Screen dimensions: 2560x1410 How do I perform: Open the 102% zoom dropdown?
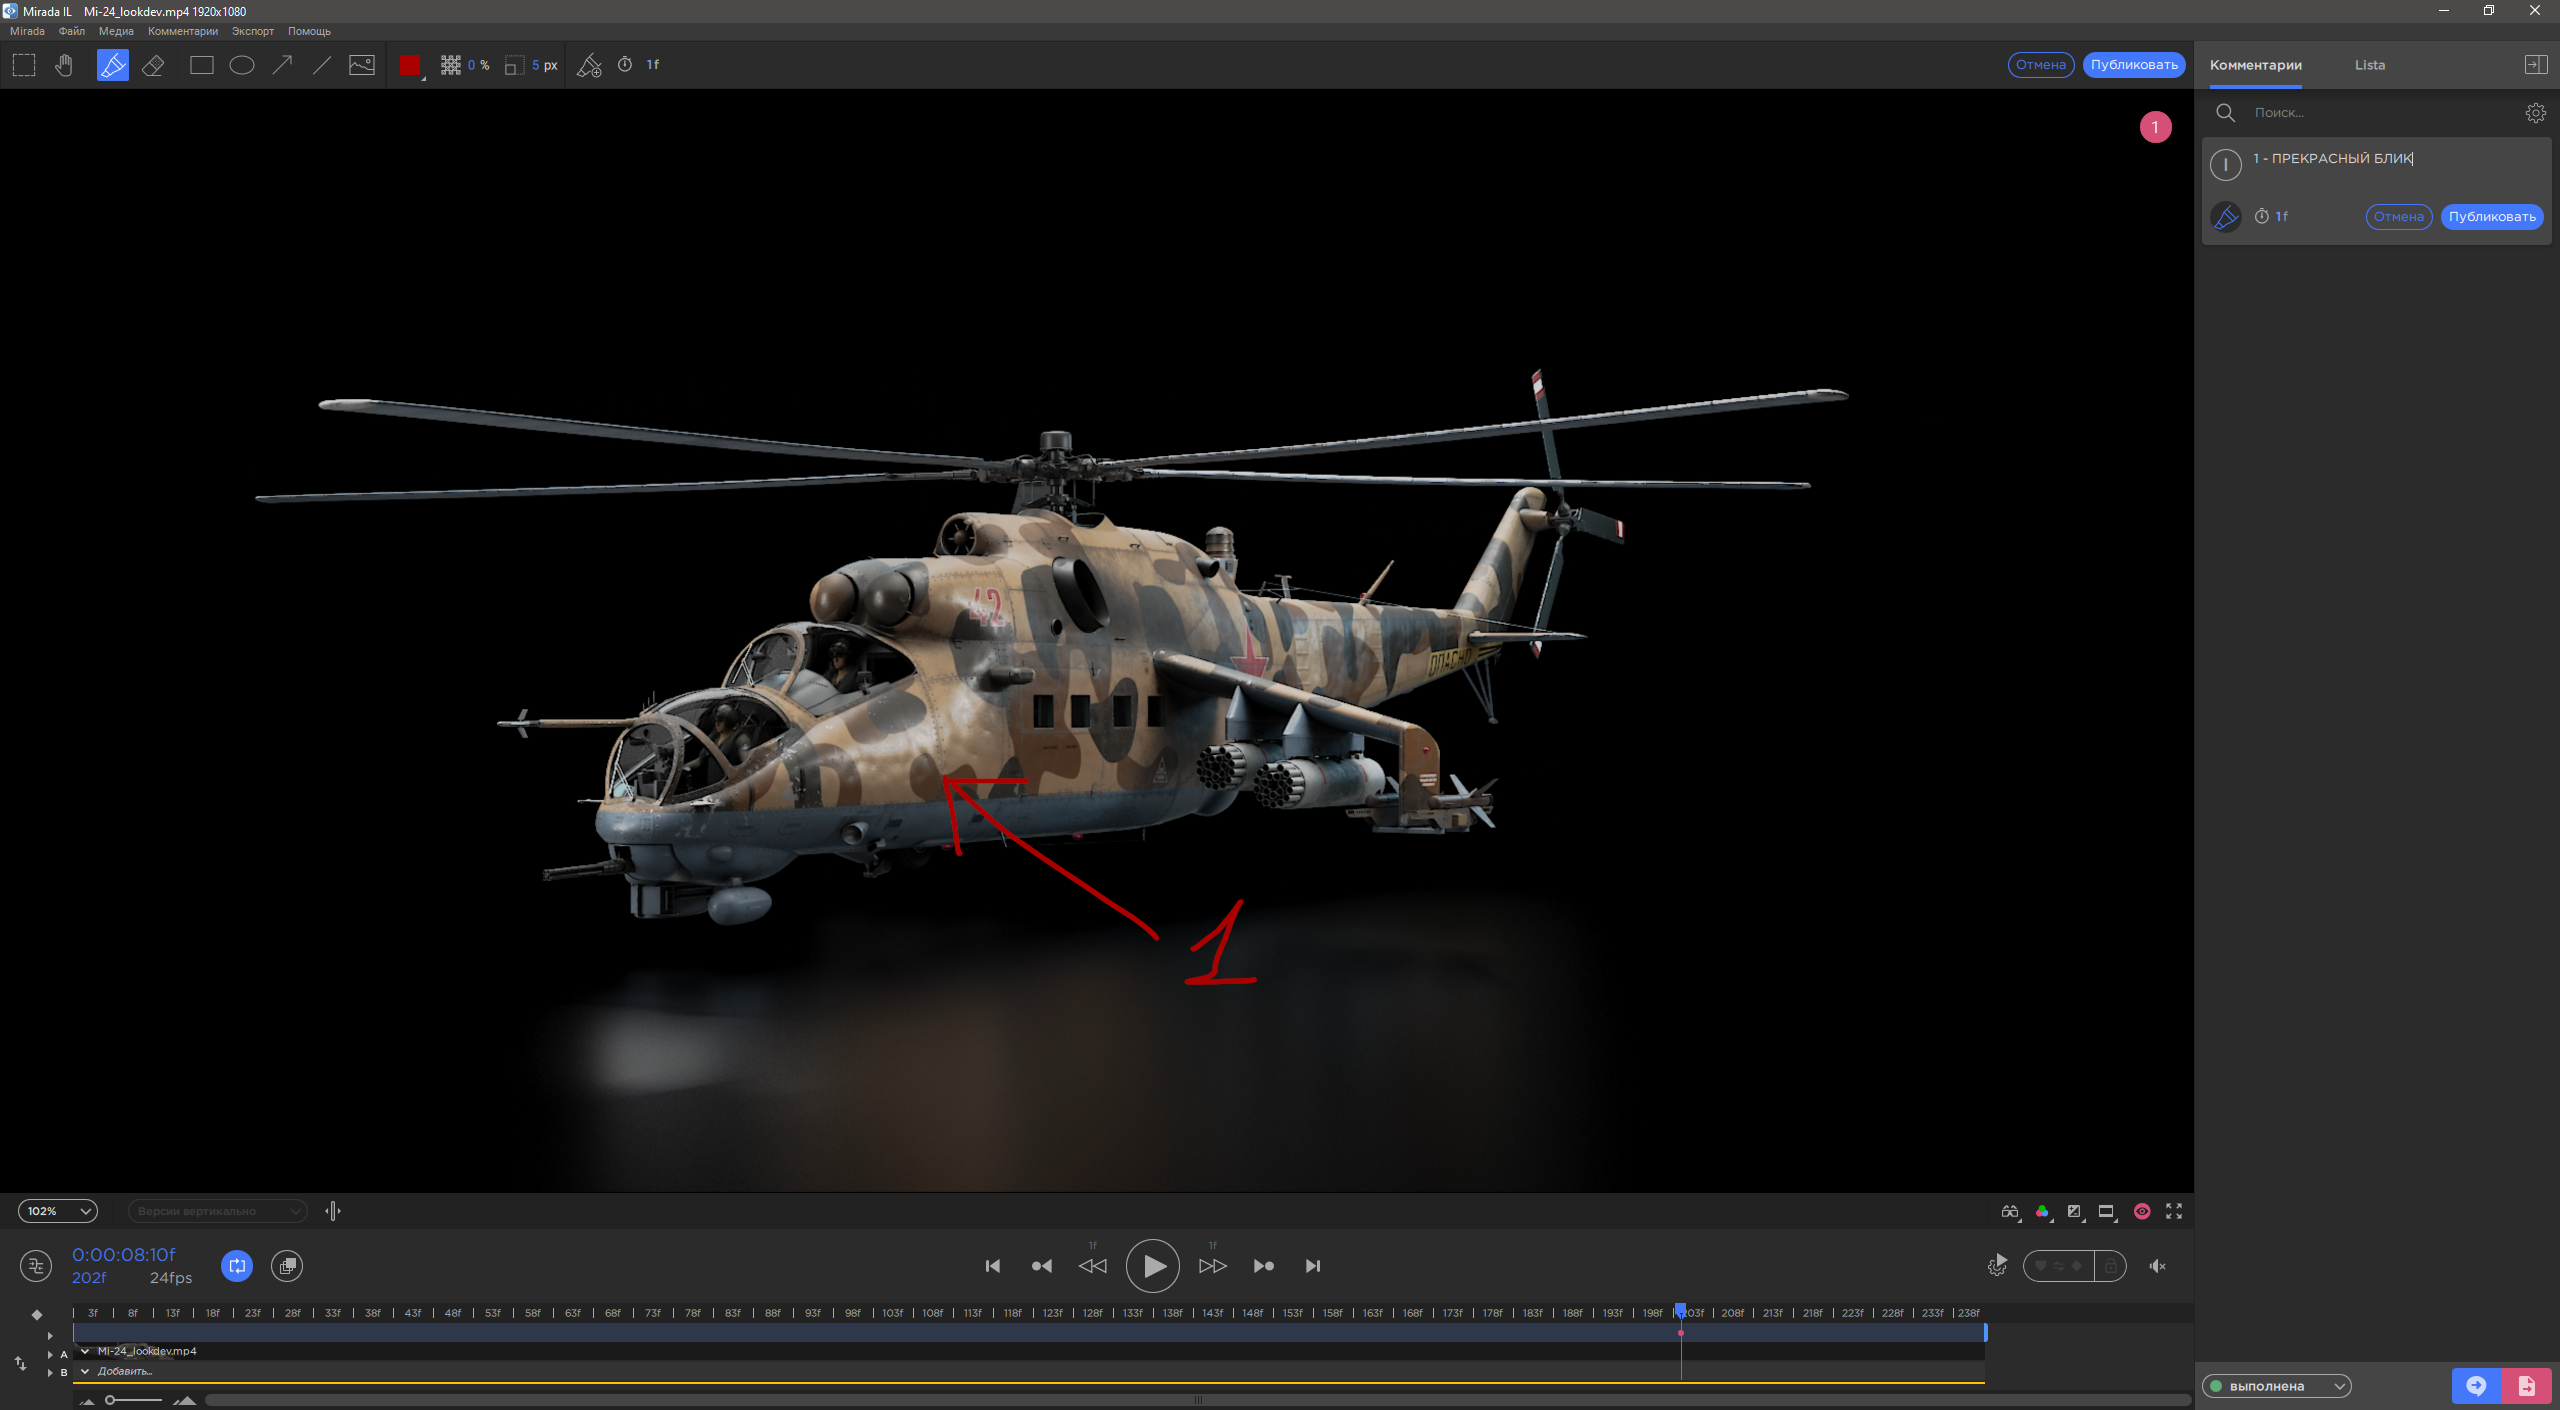coord(58,1211)
